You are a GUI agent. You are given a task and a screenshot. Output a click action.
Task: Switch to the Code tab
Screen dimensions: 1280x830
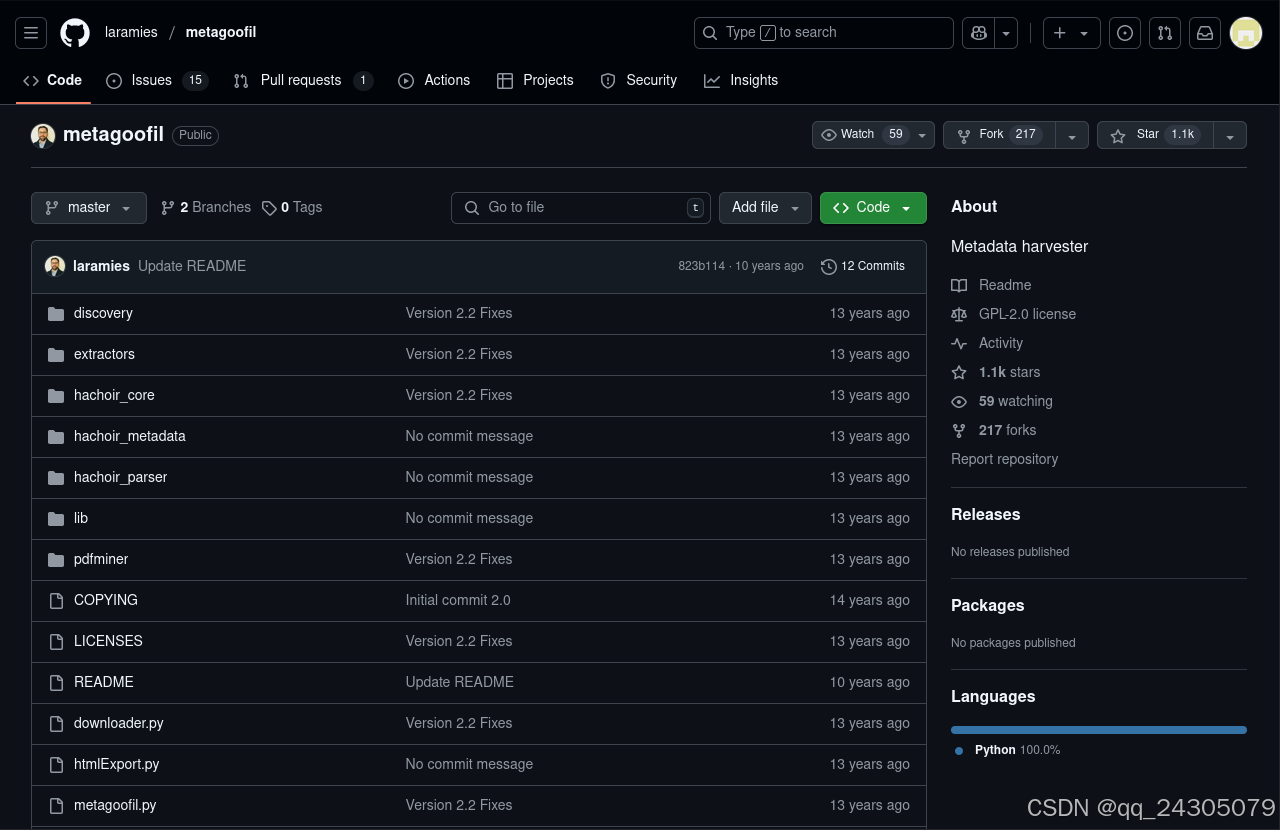click(53, 80)
